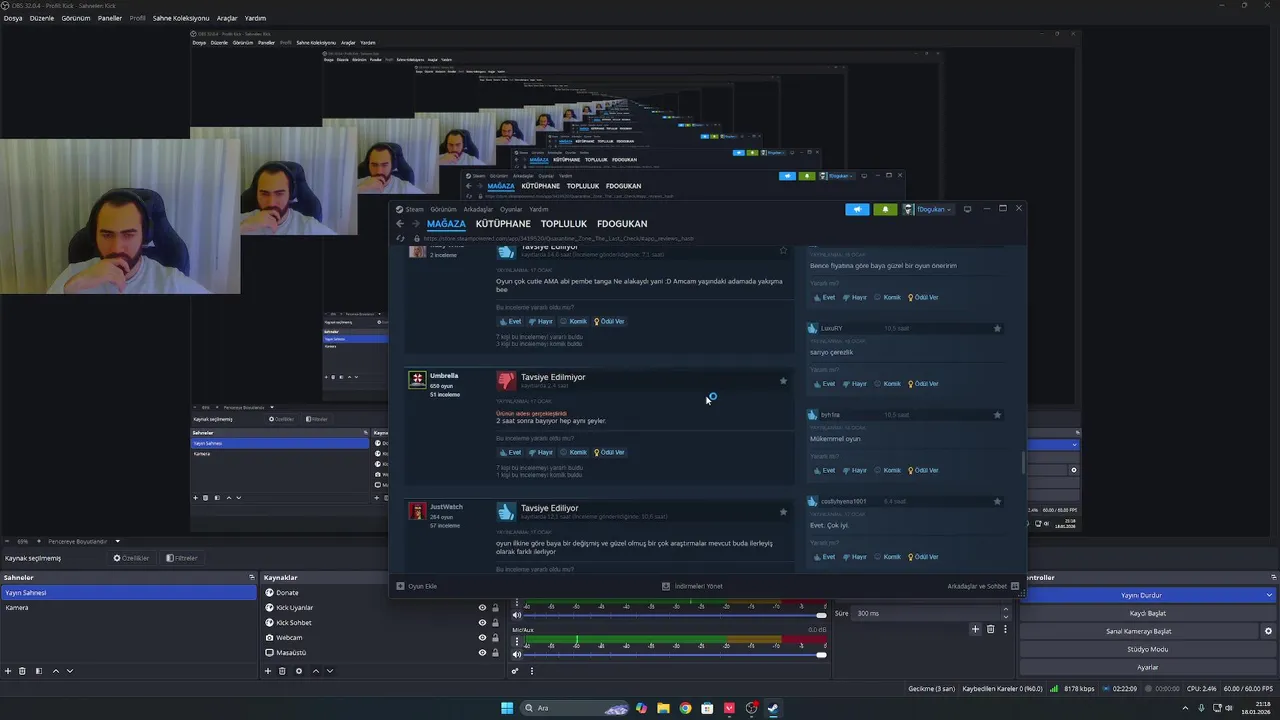Add a new source with the plus icon in Kaynaklar
1280x720 pixels.
point(267,671)
